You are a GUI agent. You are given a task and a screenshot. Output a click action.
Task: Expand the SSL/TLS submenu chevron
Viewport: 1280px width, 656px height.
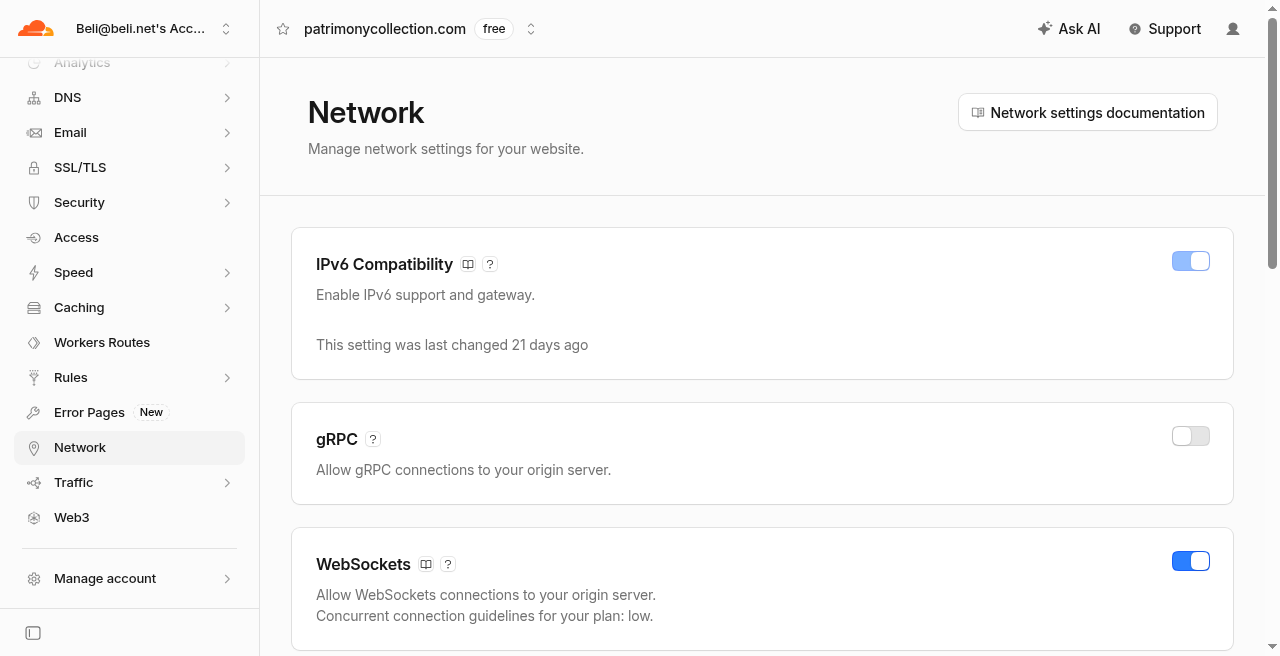pos(228,168)
